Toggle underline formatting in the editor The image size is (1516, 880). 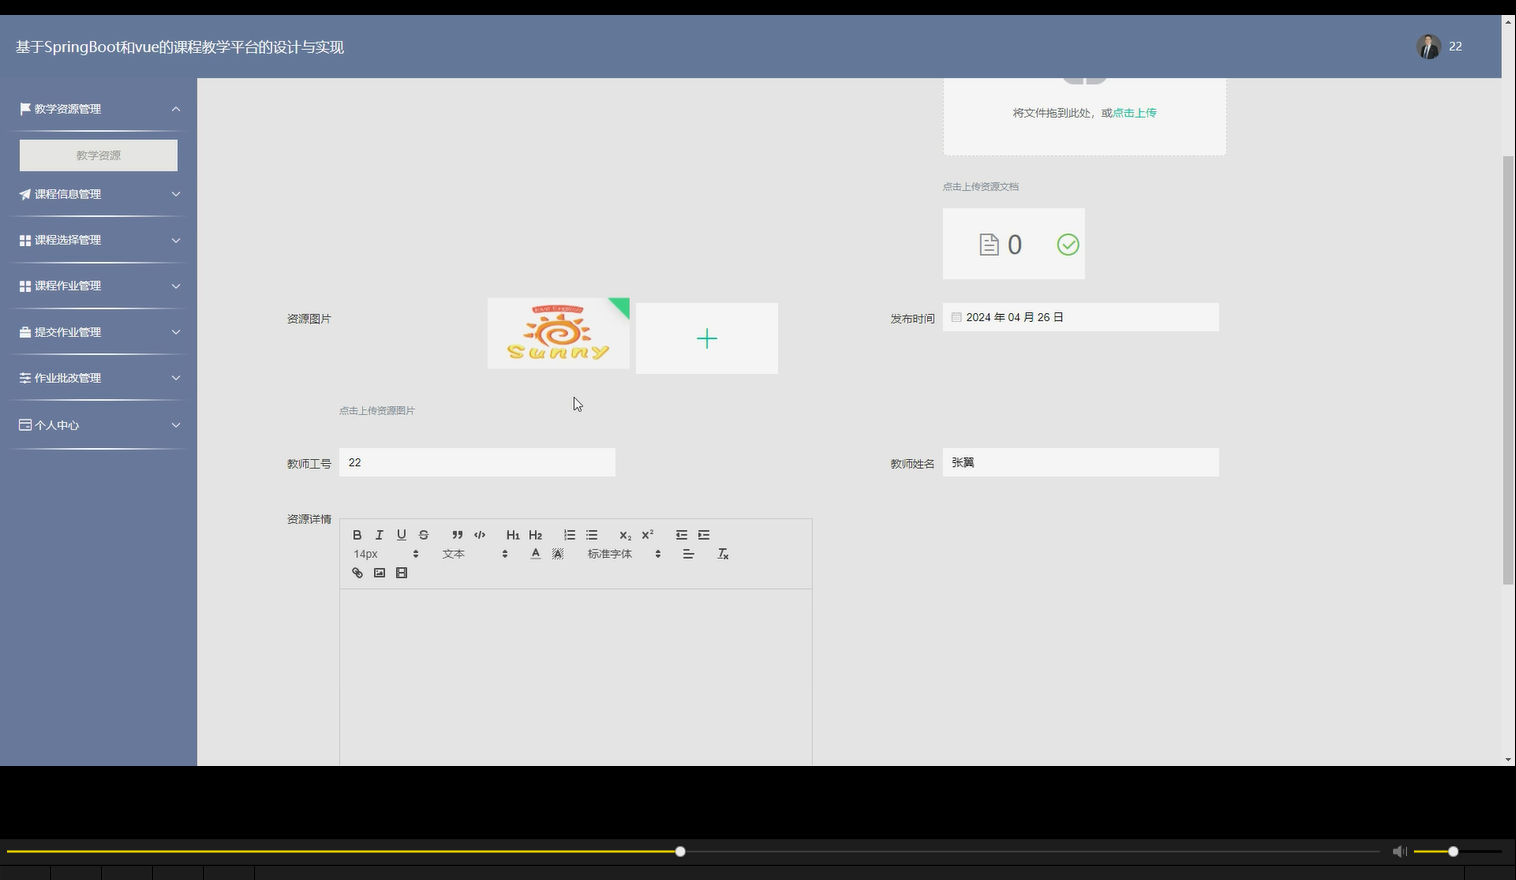[401, 535]
